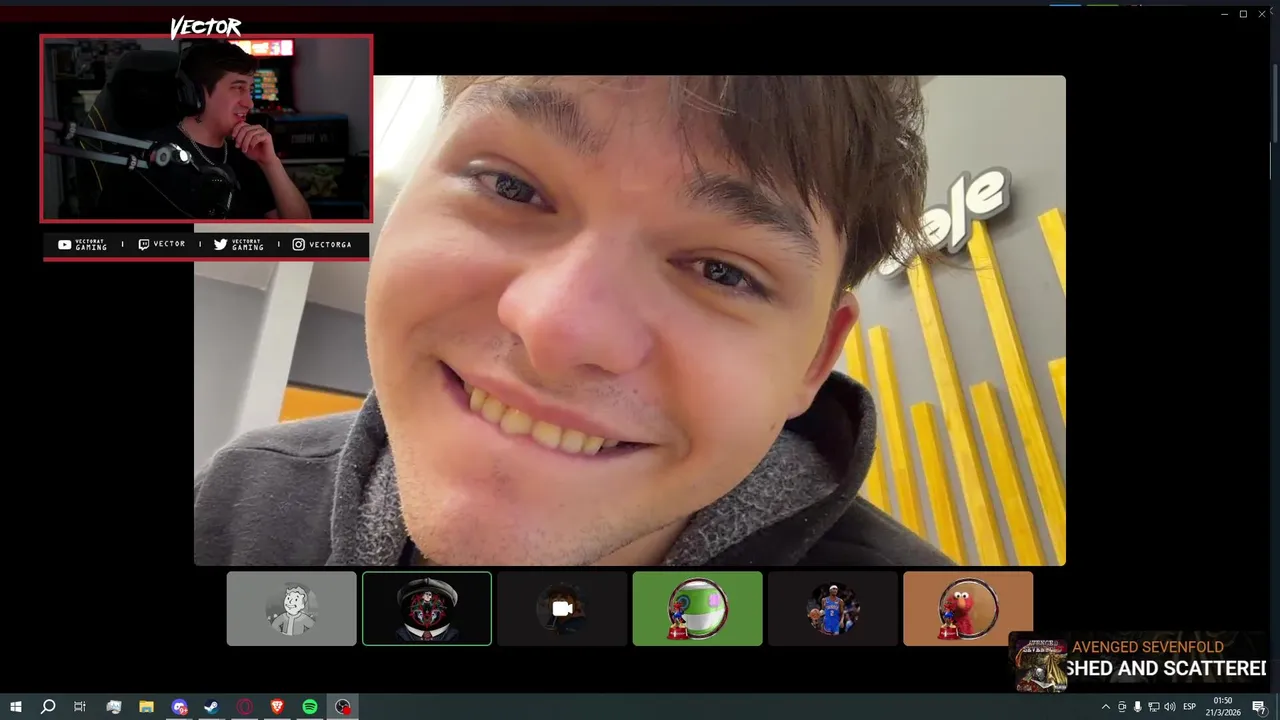
Task: Launch the Brave browser from the taskbar
Action: 277,707
